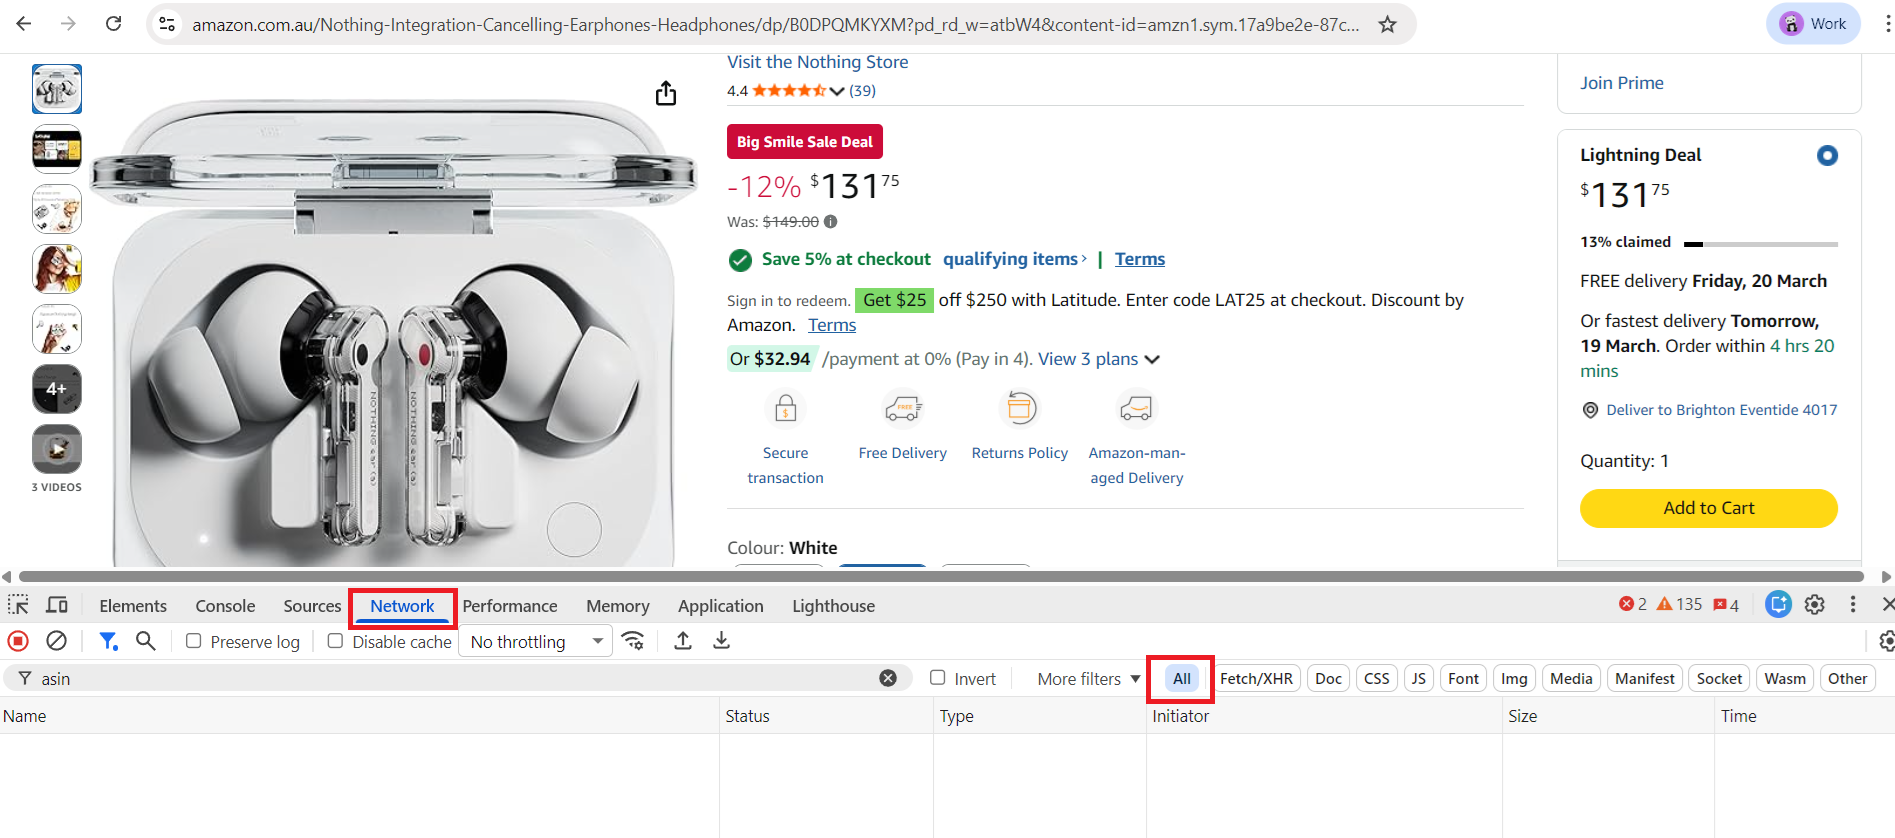View site information icon in address bar

[168, 24]
